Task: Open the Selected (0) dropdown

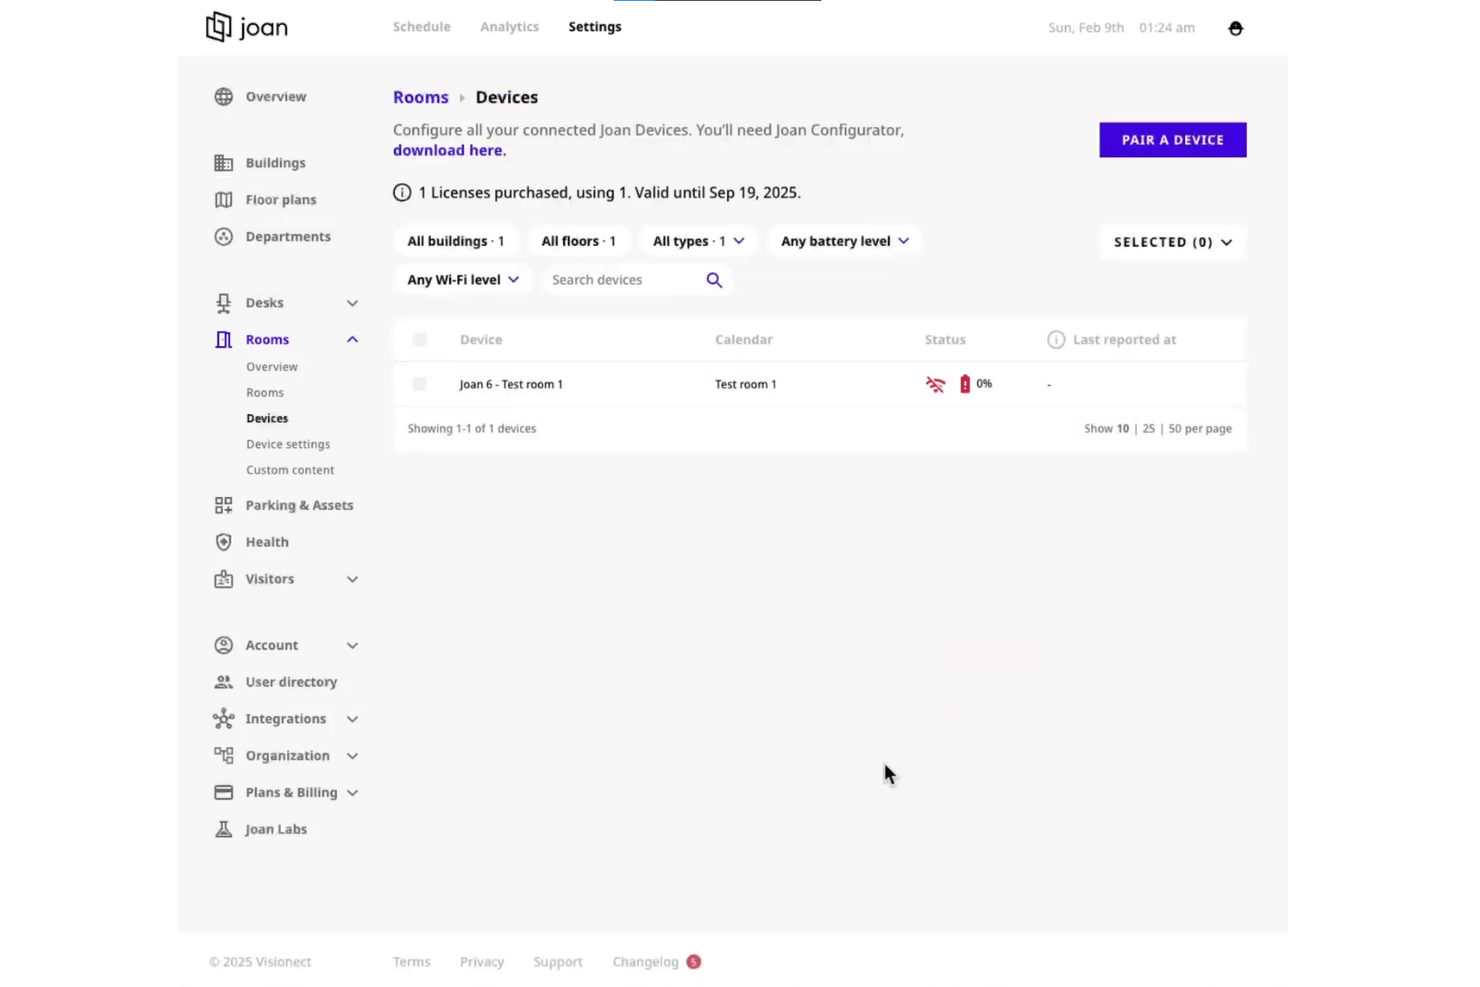Action: pyautogui.click(x=1173, y=242)
